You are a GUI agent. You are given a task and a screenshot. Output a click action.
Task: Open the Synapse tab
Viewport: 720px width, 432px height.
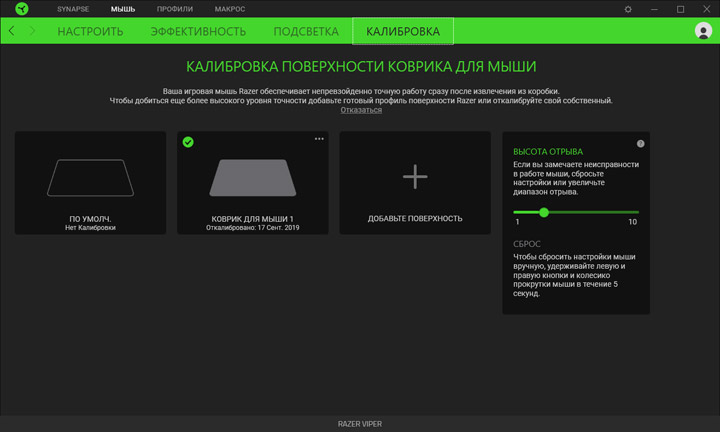point(73,9)
